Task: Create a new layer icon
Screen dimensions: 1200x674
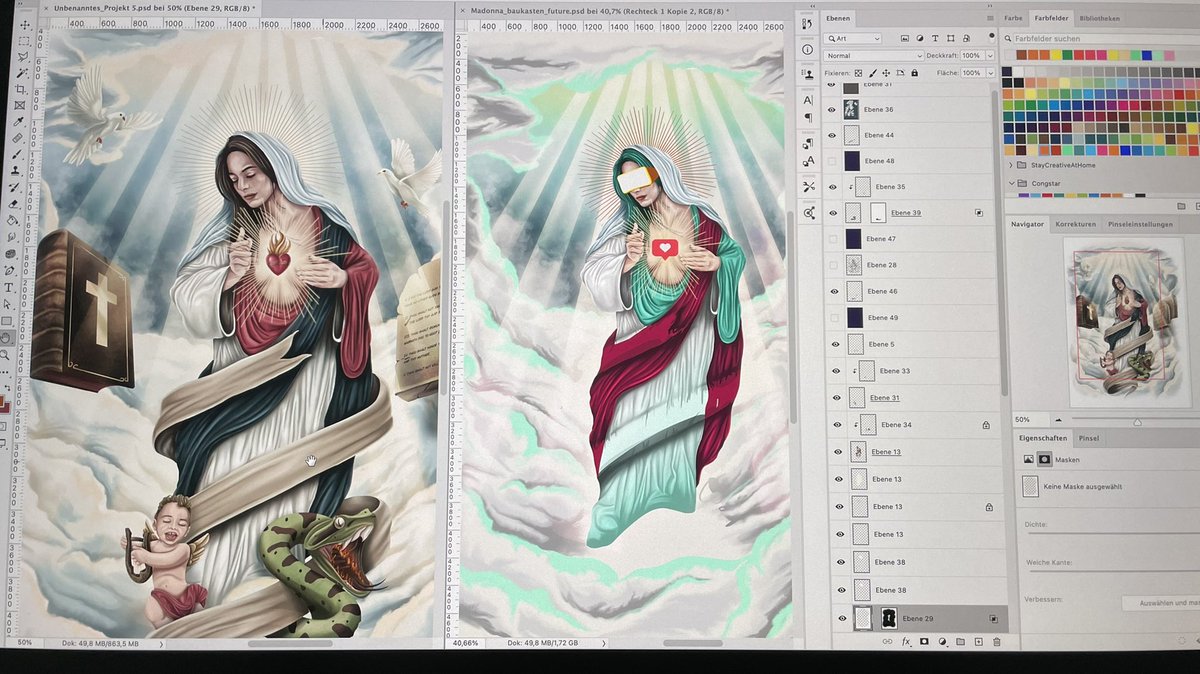Action: 979,642
